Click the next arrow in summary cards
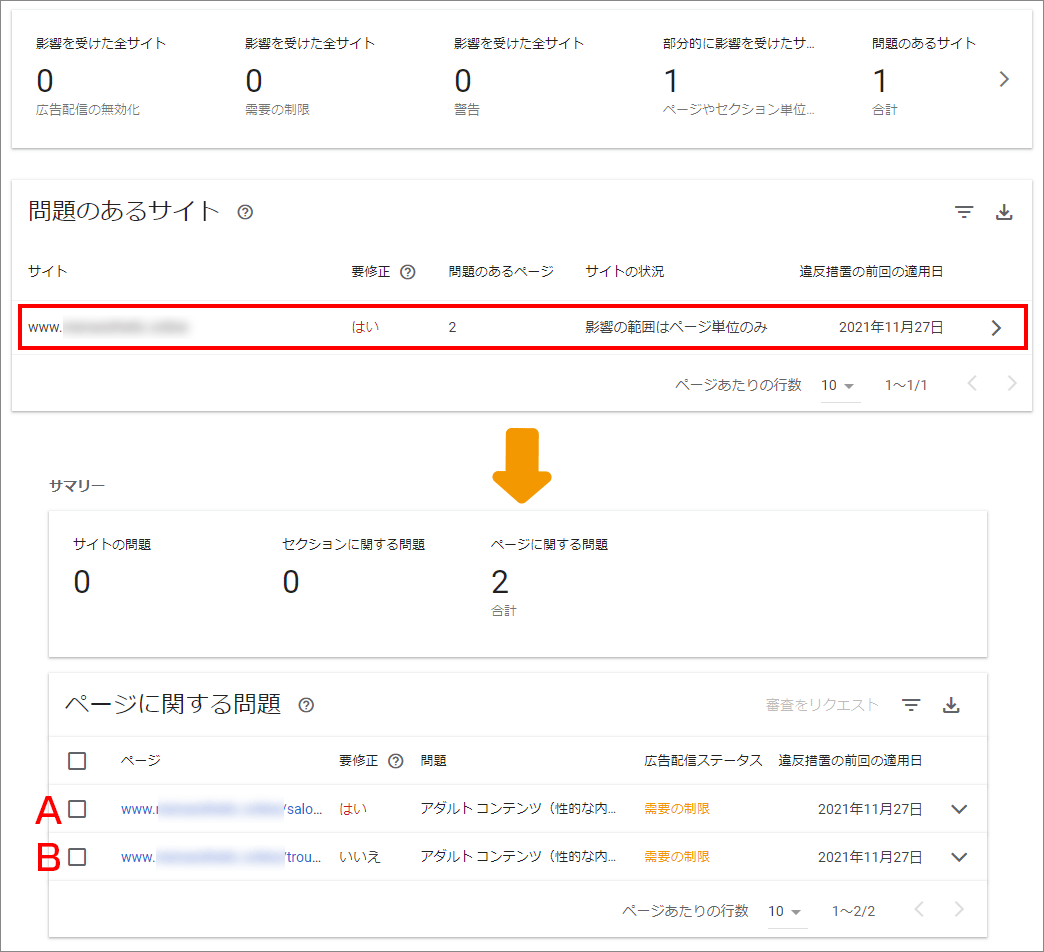Viewport: 1044px width, 952px height. tap(1004, 79)
